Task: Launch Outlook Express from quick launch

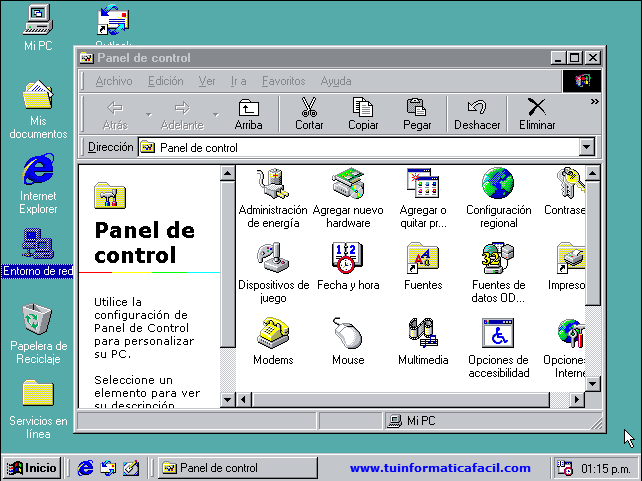Action: (x=109, y=468)
